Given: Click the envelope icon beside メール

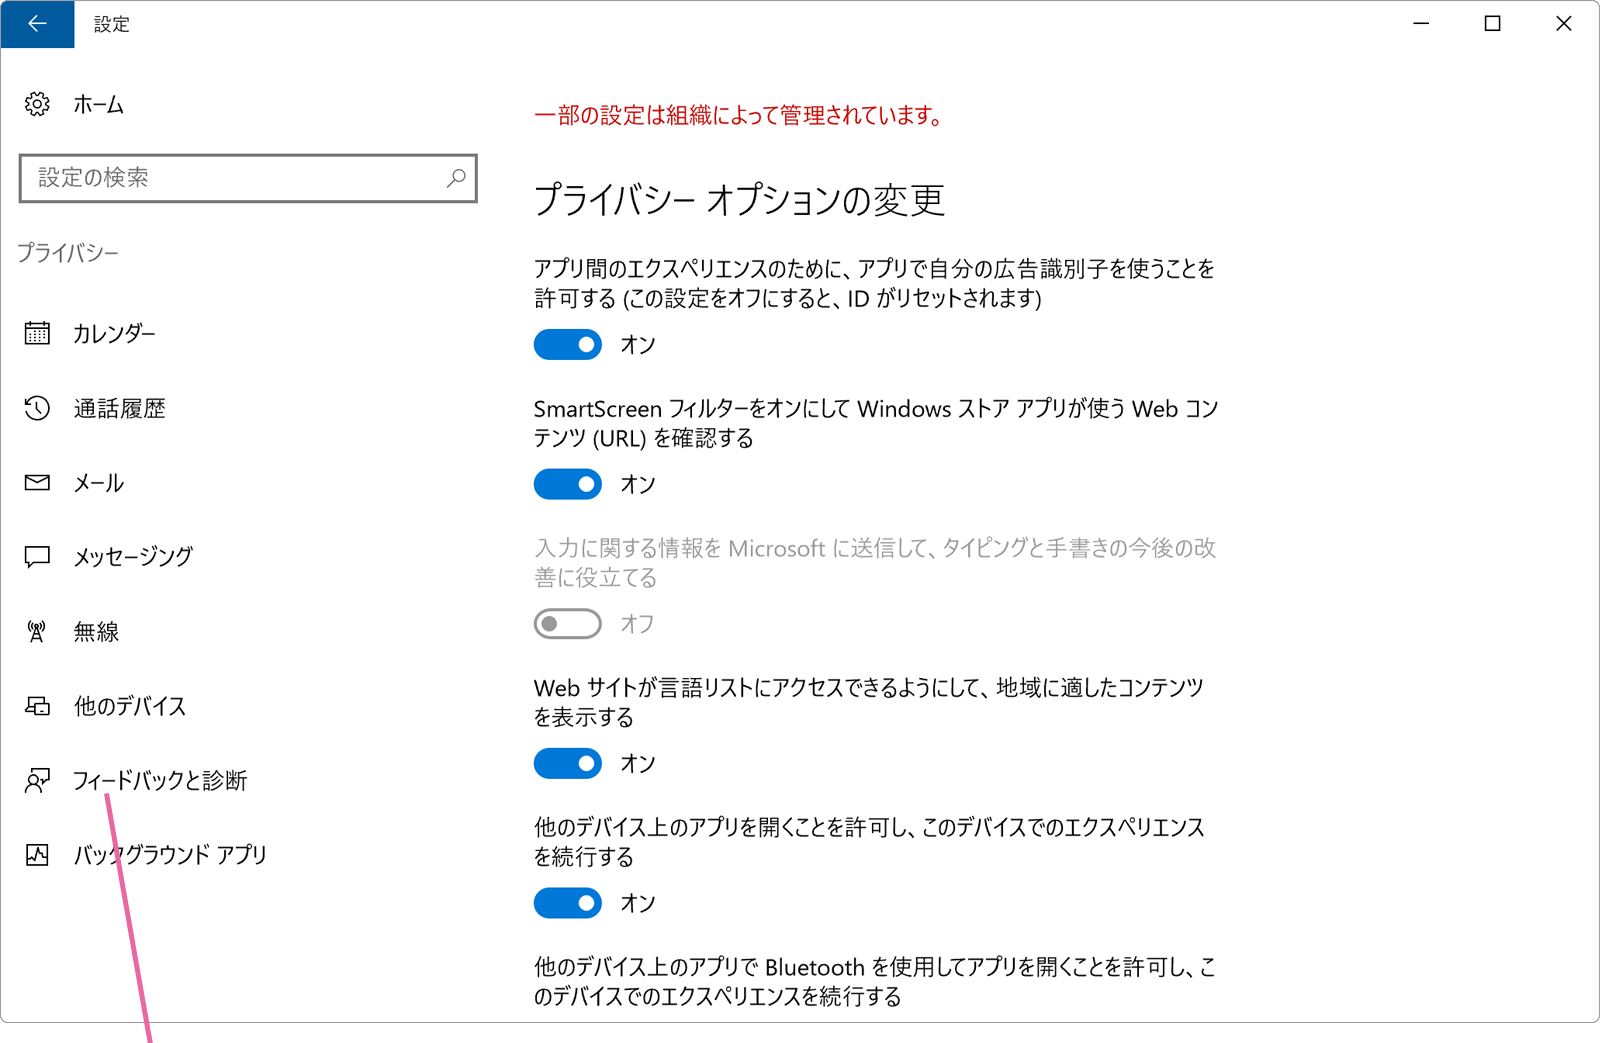Looking at the screenshot, I should (37, 483).
